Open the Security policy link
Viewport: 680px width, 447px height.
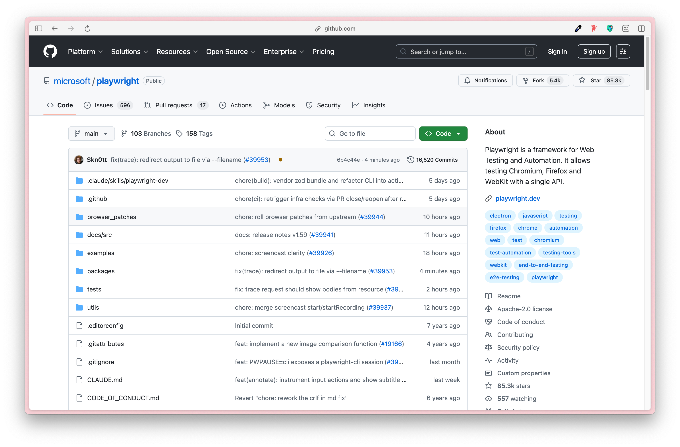pyautogui.click(x=518, y=347)
